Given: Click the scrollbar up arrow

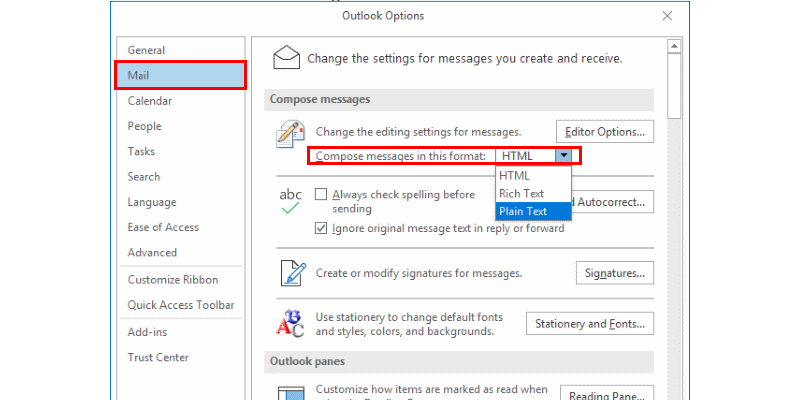Looking at the screenshot, I should [x=674, y=46].
